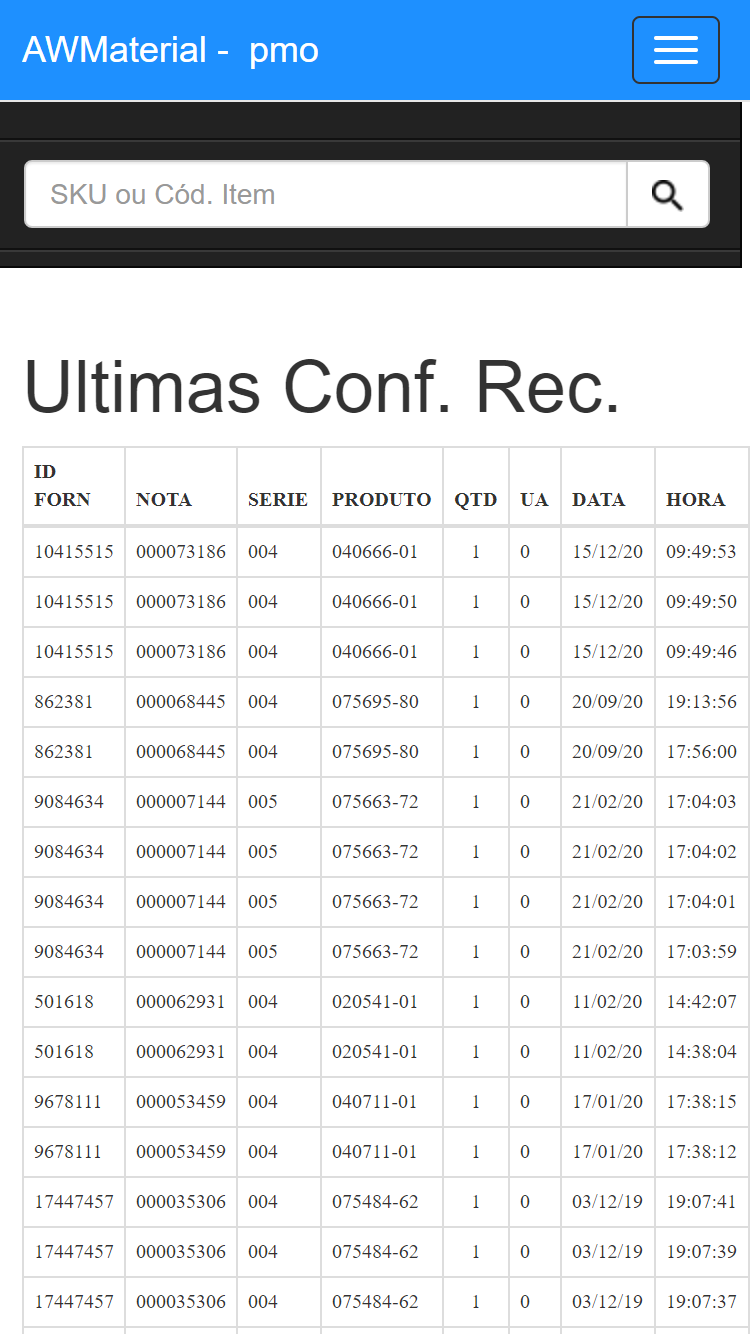
Task: Open the AWMaterial - pmo brand link
Action: click(171, 49)
